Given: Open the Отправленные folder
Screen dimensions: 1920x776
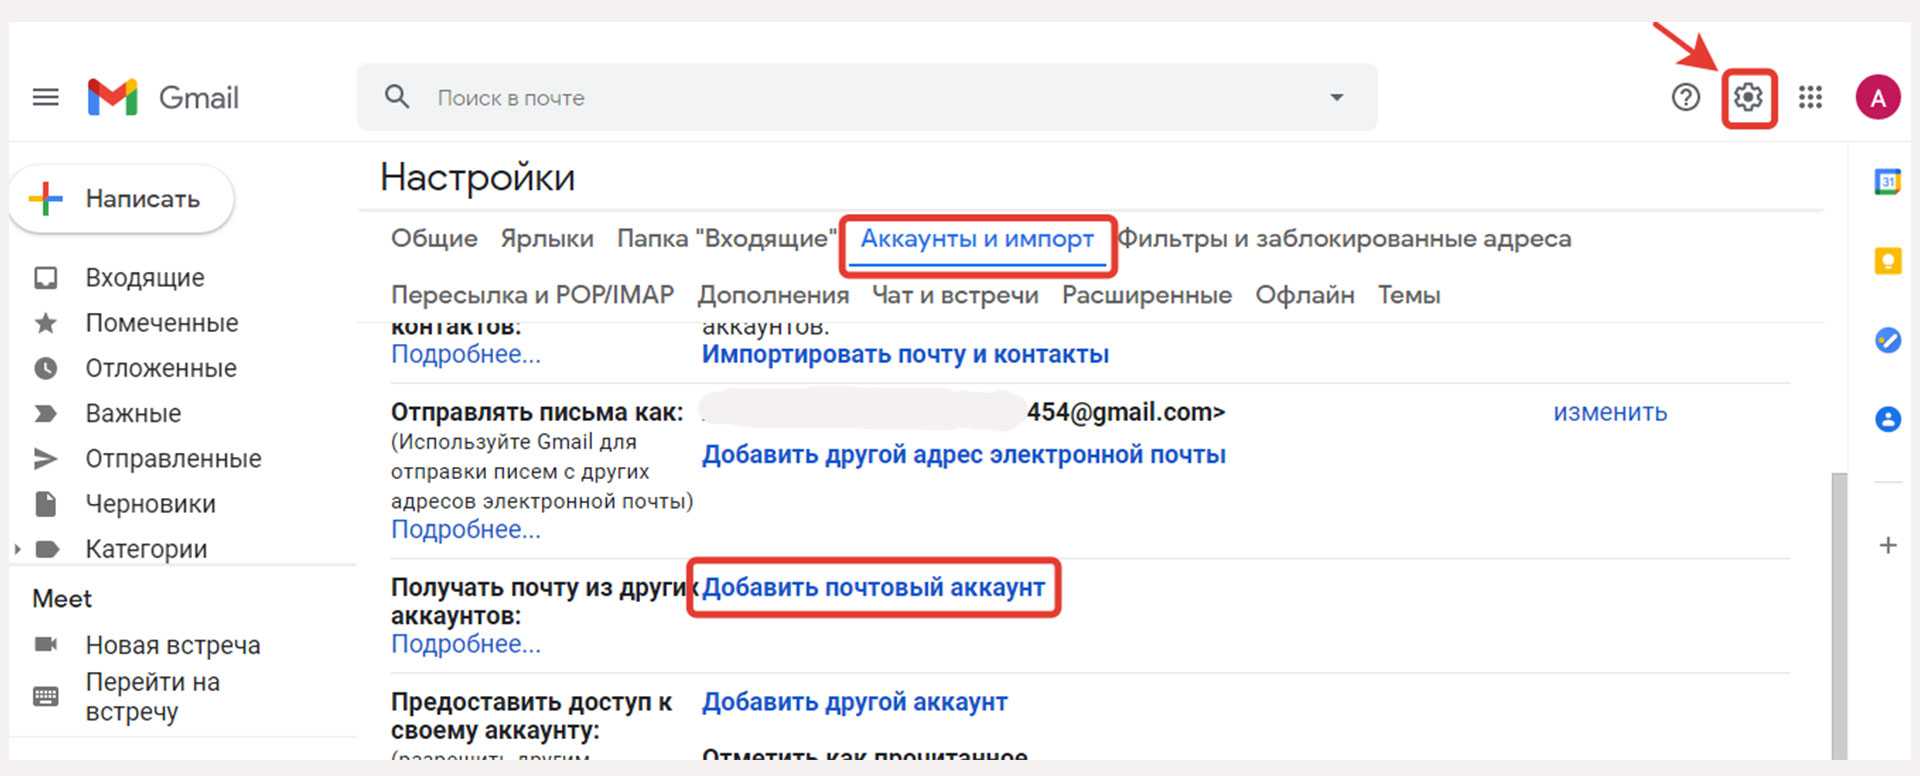Looking at the screenshot, I should tap(173, 458).
